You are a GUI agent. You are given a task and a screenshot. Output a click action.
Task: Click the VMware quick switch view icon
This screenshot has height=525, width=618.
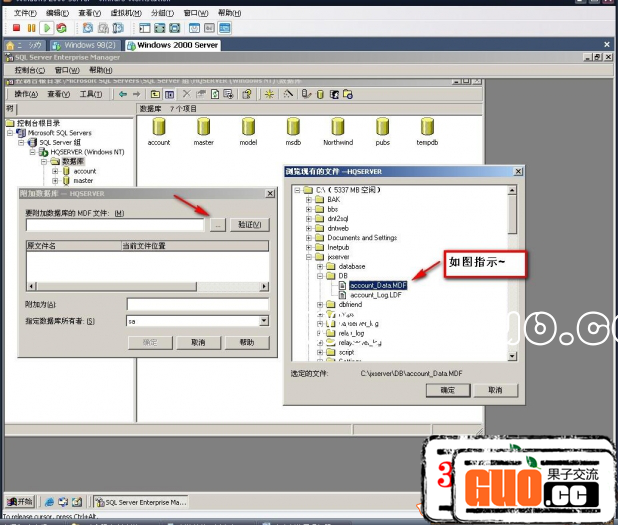[x=160, y=28]
